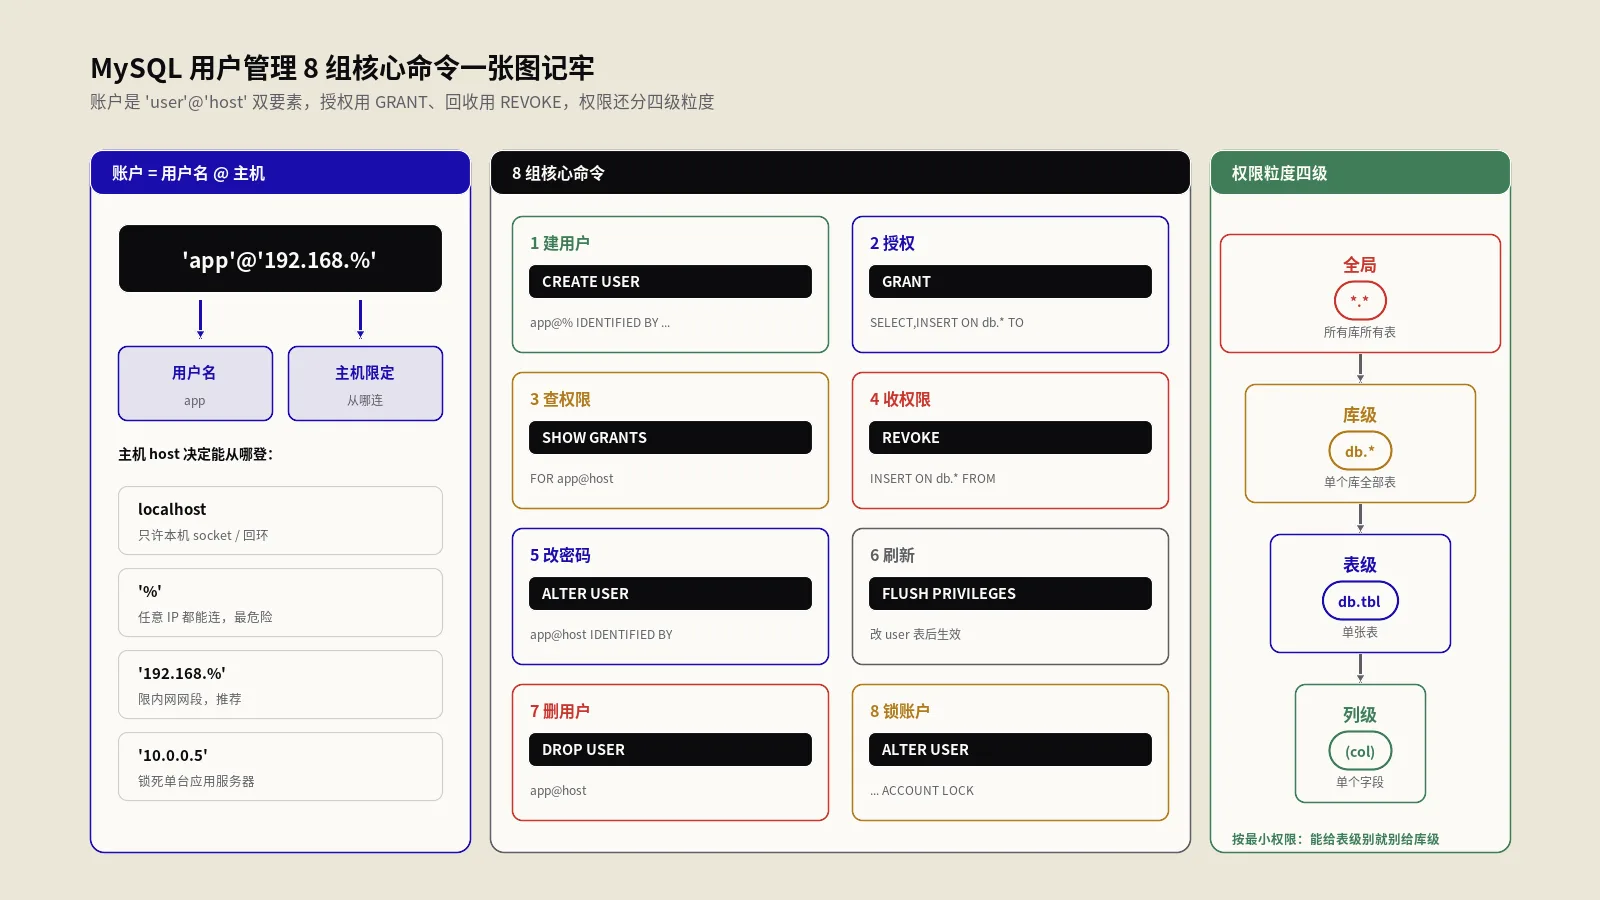This screenshot has width=1600, height=900.
Task: Click text 单个库全部表
Action: (1360, 482)
